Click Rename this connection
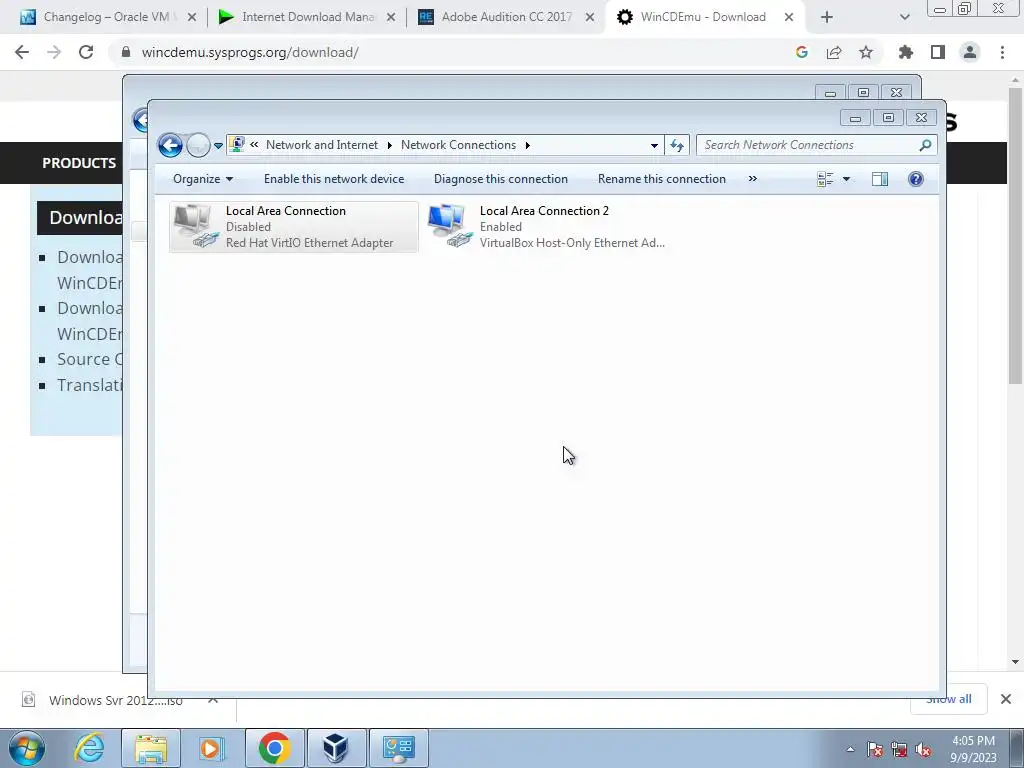Image resolution: width=1024 pixels, height=768 pixels. 662,179
